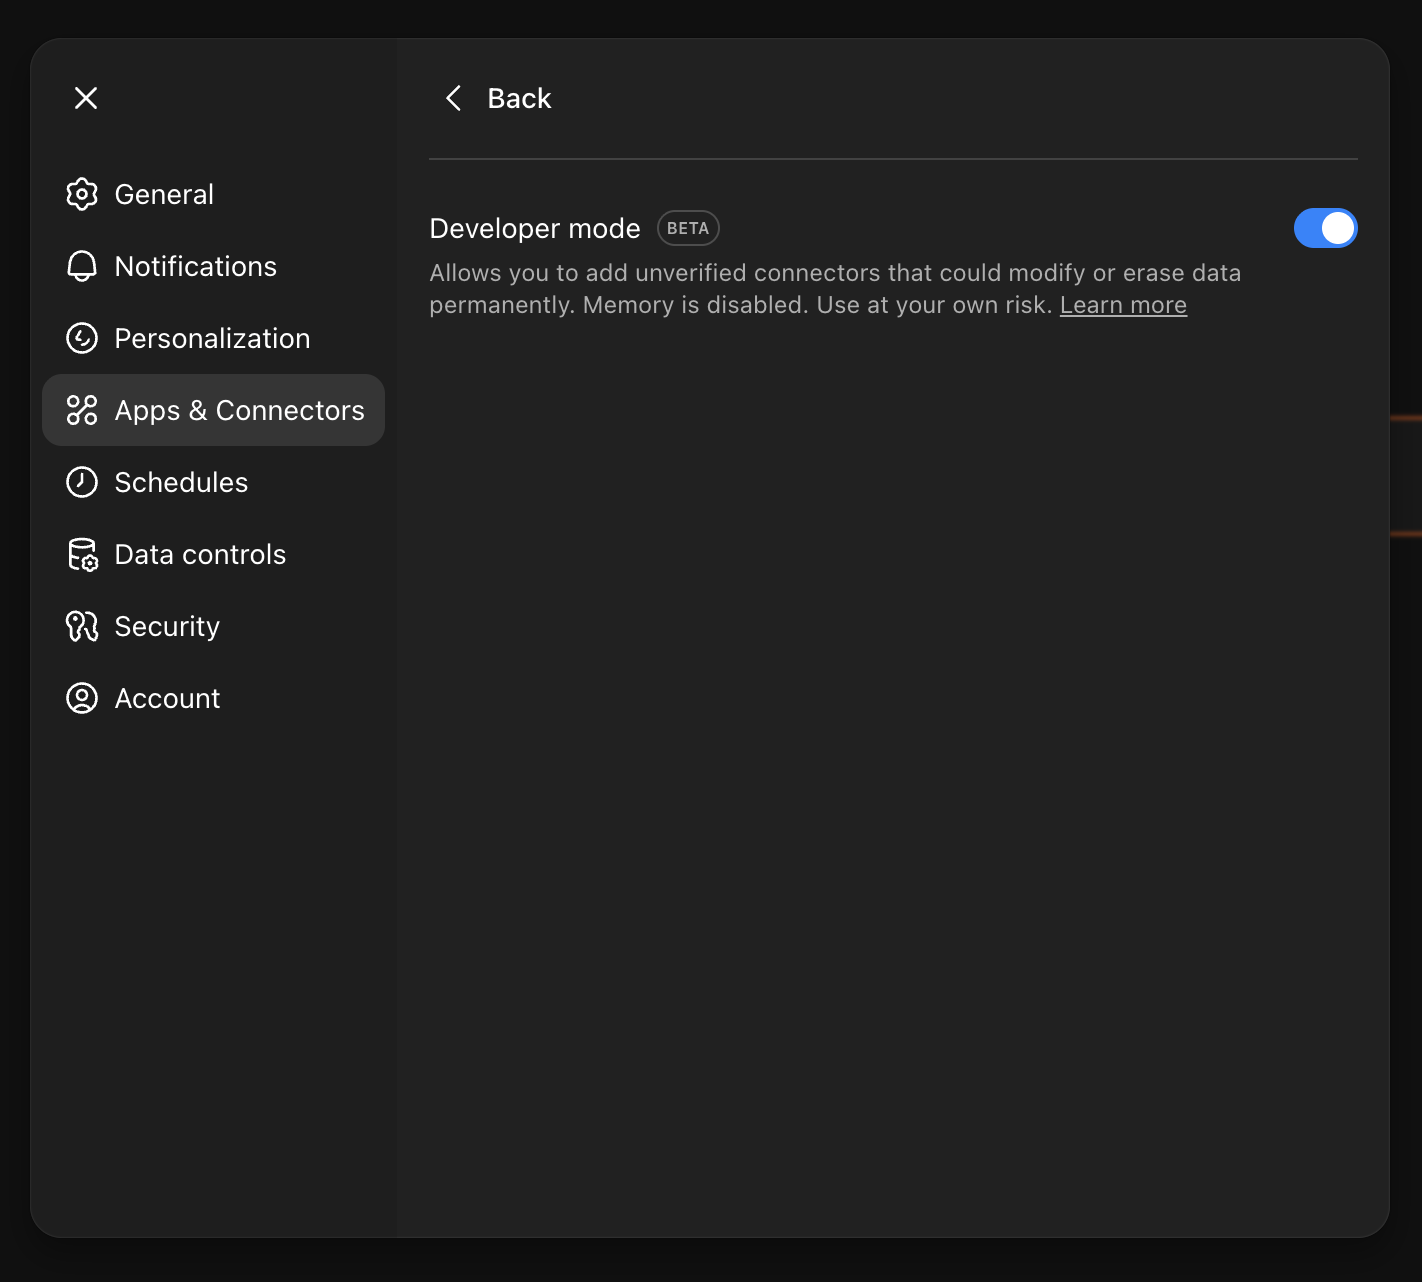Click the Security key icon
This screenshot has height=1282, width=1422.
(x=82, y=626)
